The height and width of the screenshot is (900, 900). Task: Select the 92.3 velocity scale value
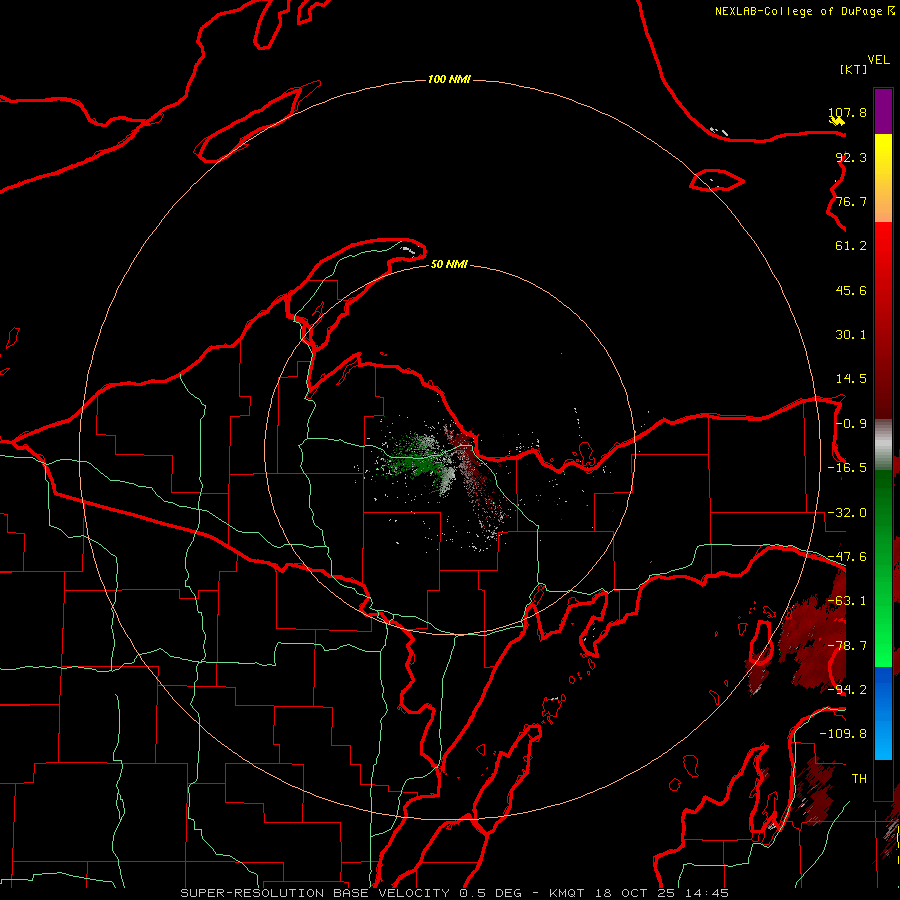tap(851, 157)
